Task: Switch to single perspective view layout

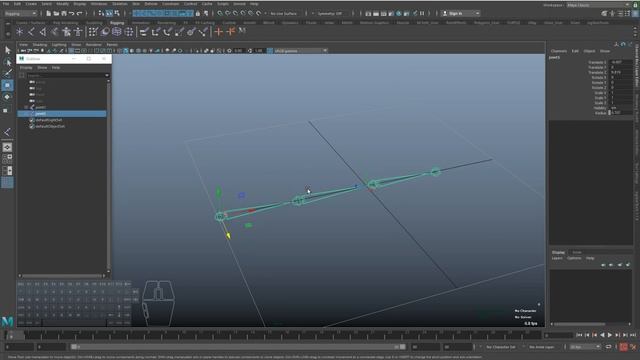Action: coord(7,147)
